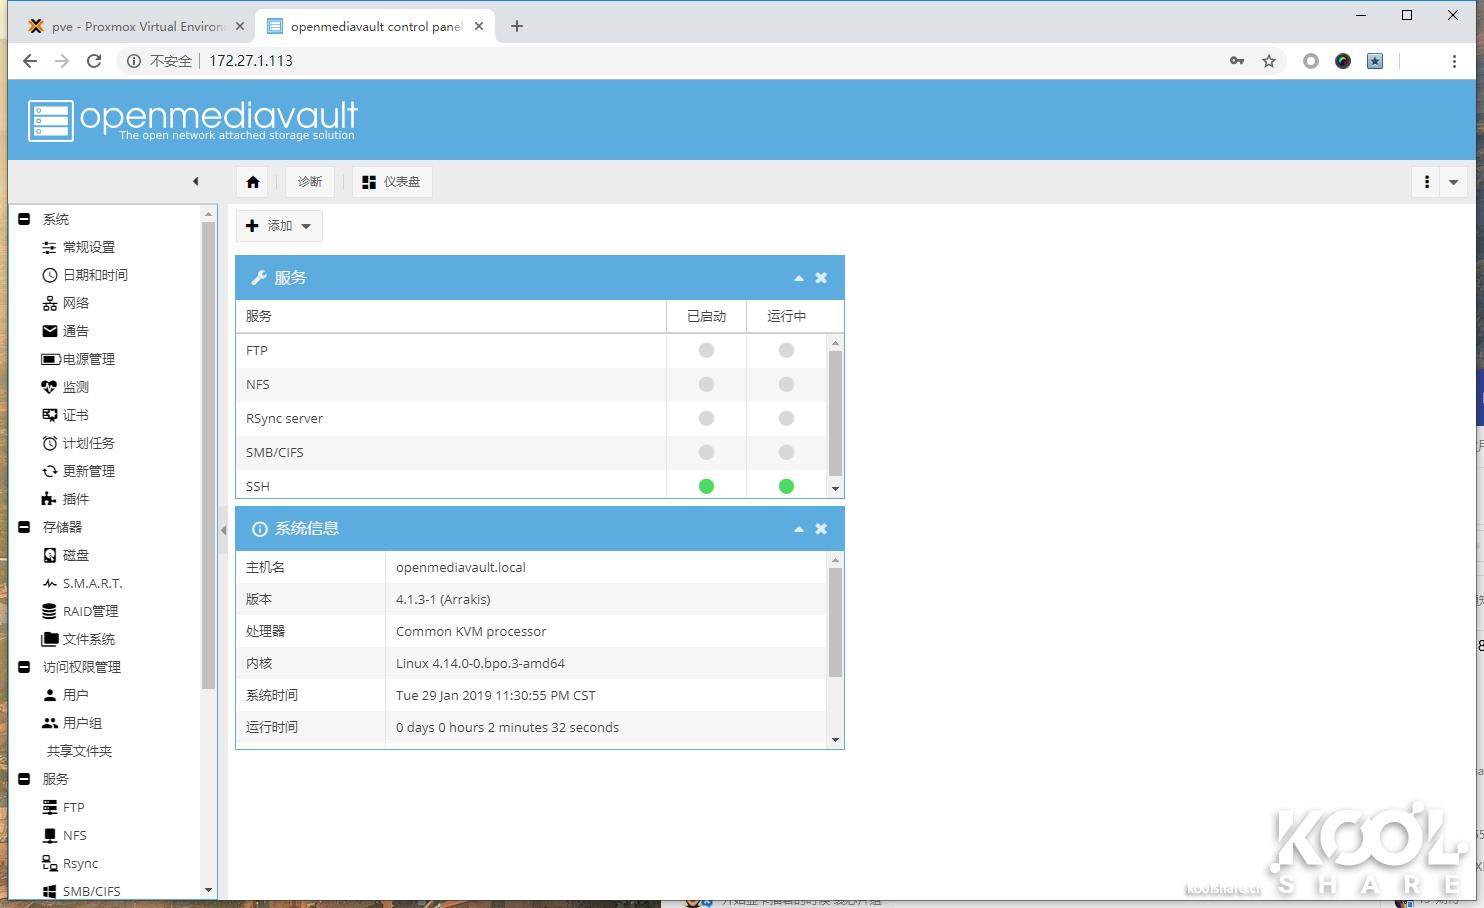Viewport: 1484px width, 908px height.
Task: Open 计划任务 scheduled jobs in the sidebar
Action: point(79,443)
